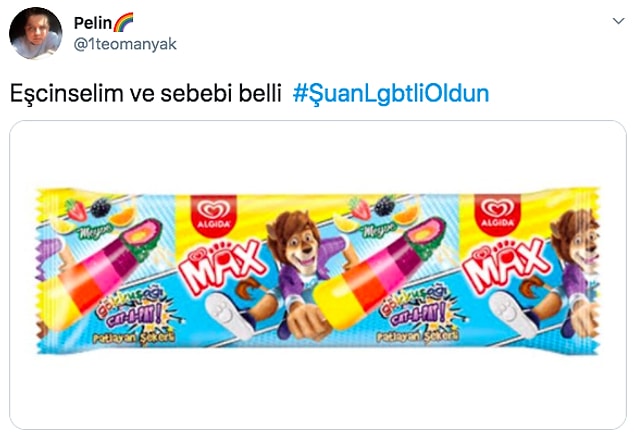Open Pelin's profile picture avatar
Screen dimensions: 635x439
coord(36,33)
